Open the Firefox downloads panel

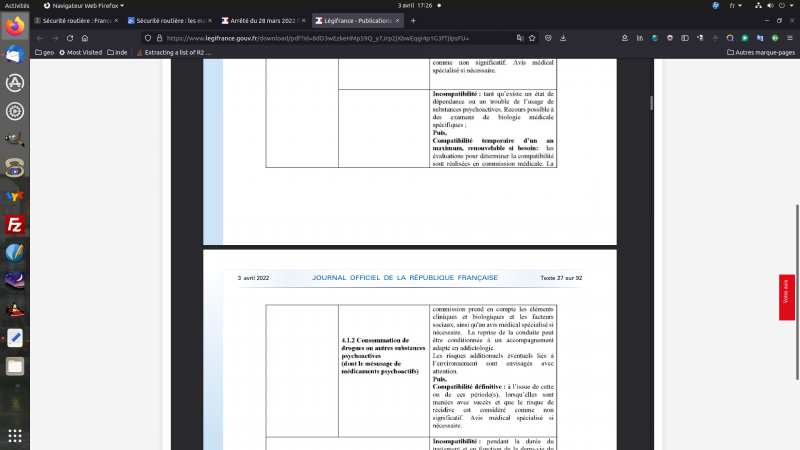[x=565, y=38]
